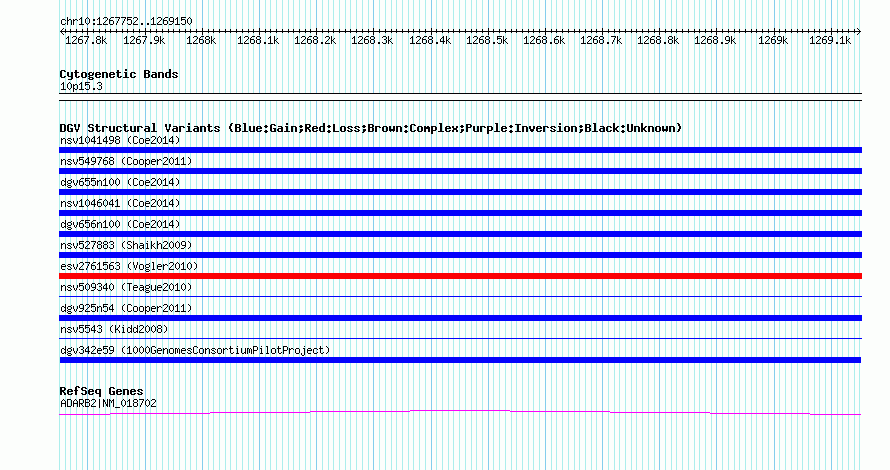Click the blue bar under nsv549768
The width and height of the screenshot is (890, 470).
[x=460, y=171]
